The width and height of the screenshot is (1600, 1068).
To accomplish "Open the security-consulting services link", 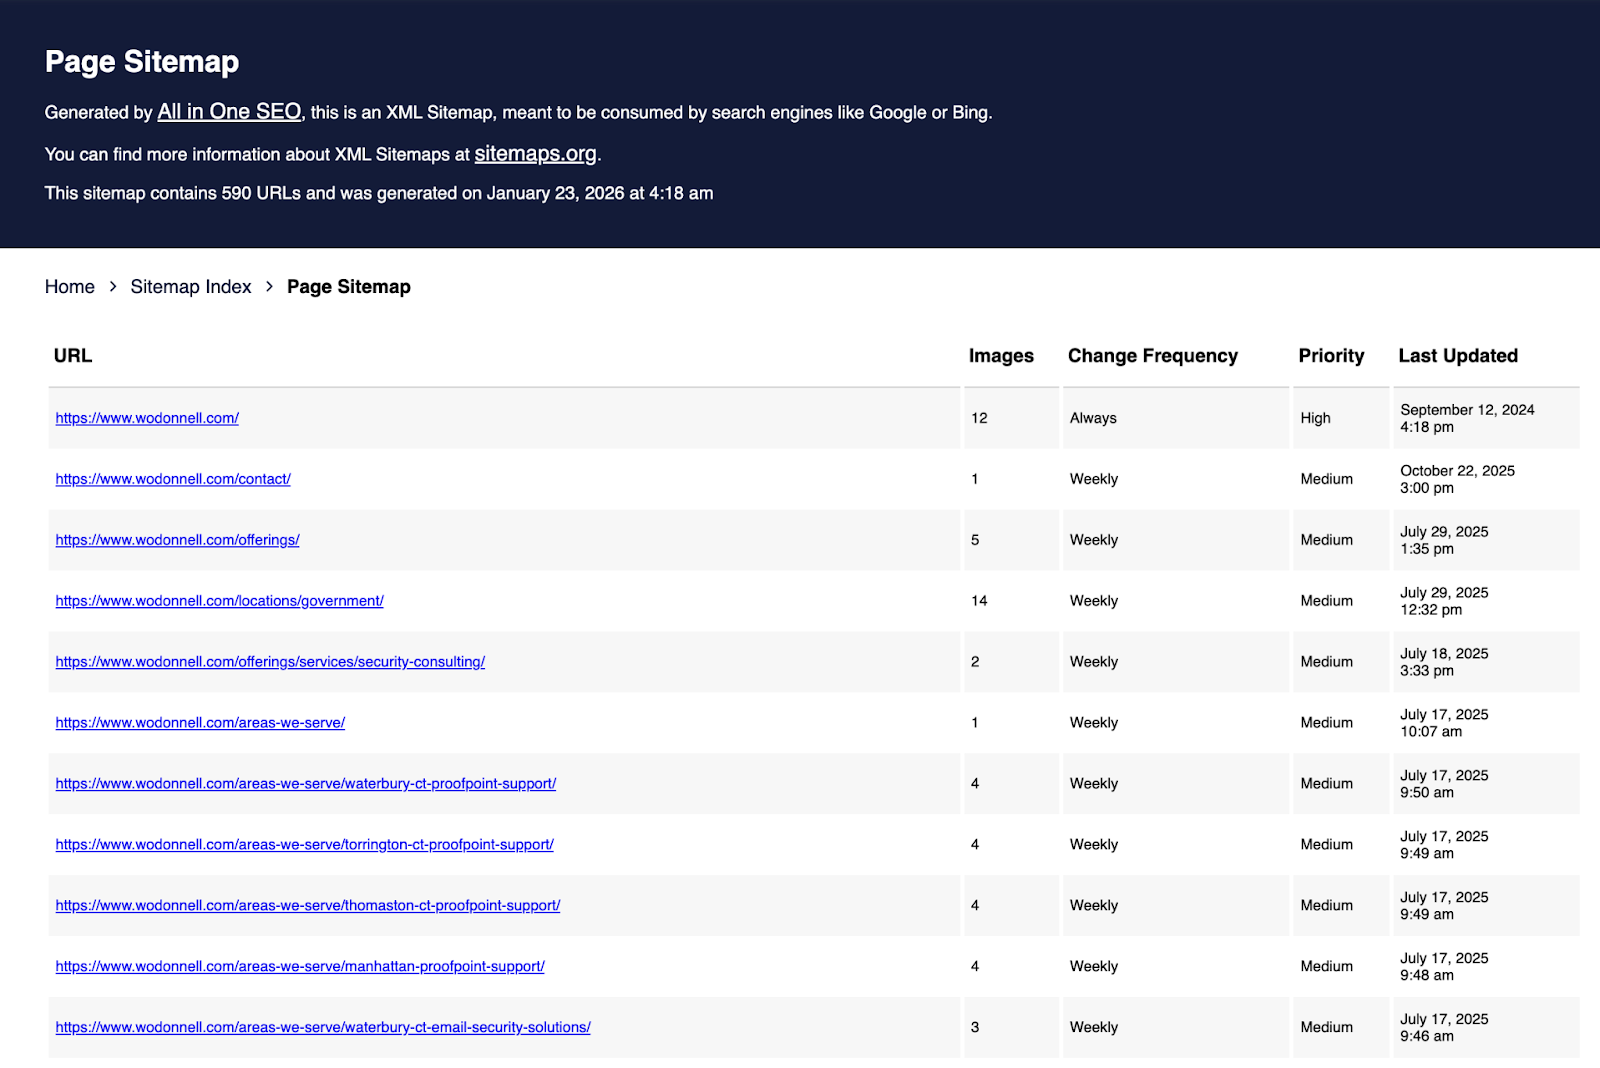I will (x=270, y=662).
